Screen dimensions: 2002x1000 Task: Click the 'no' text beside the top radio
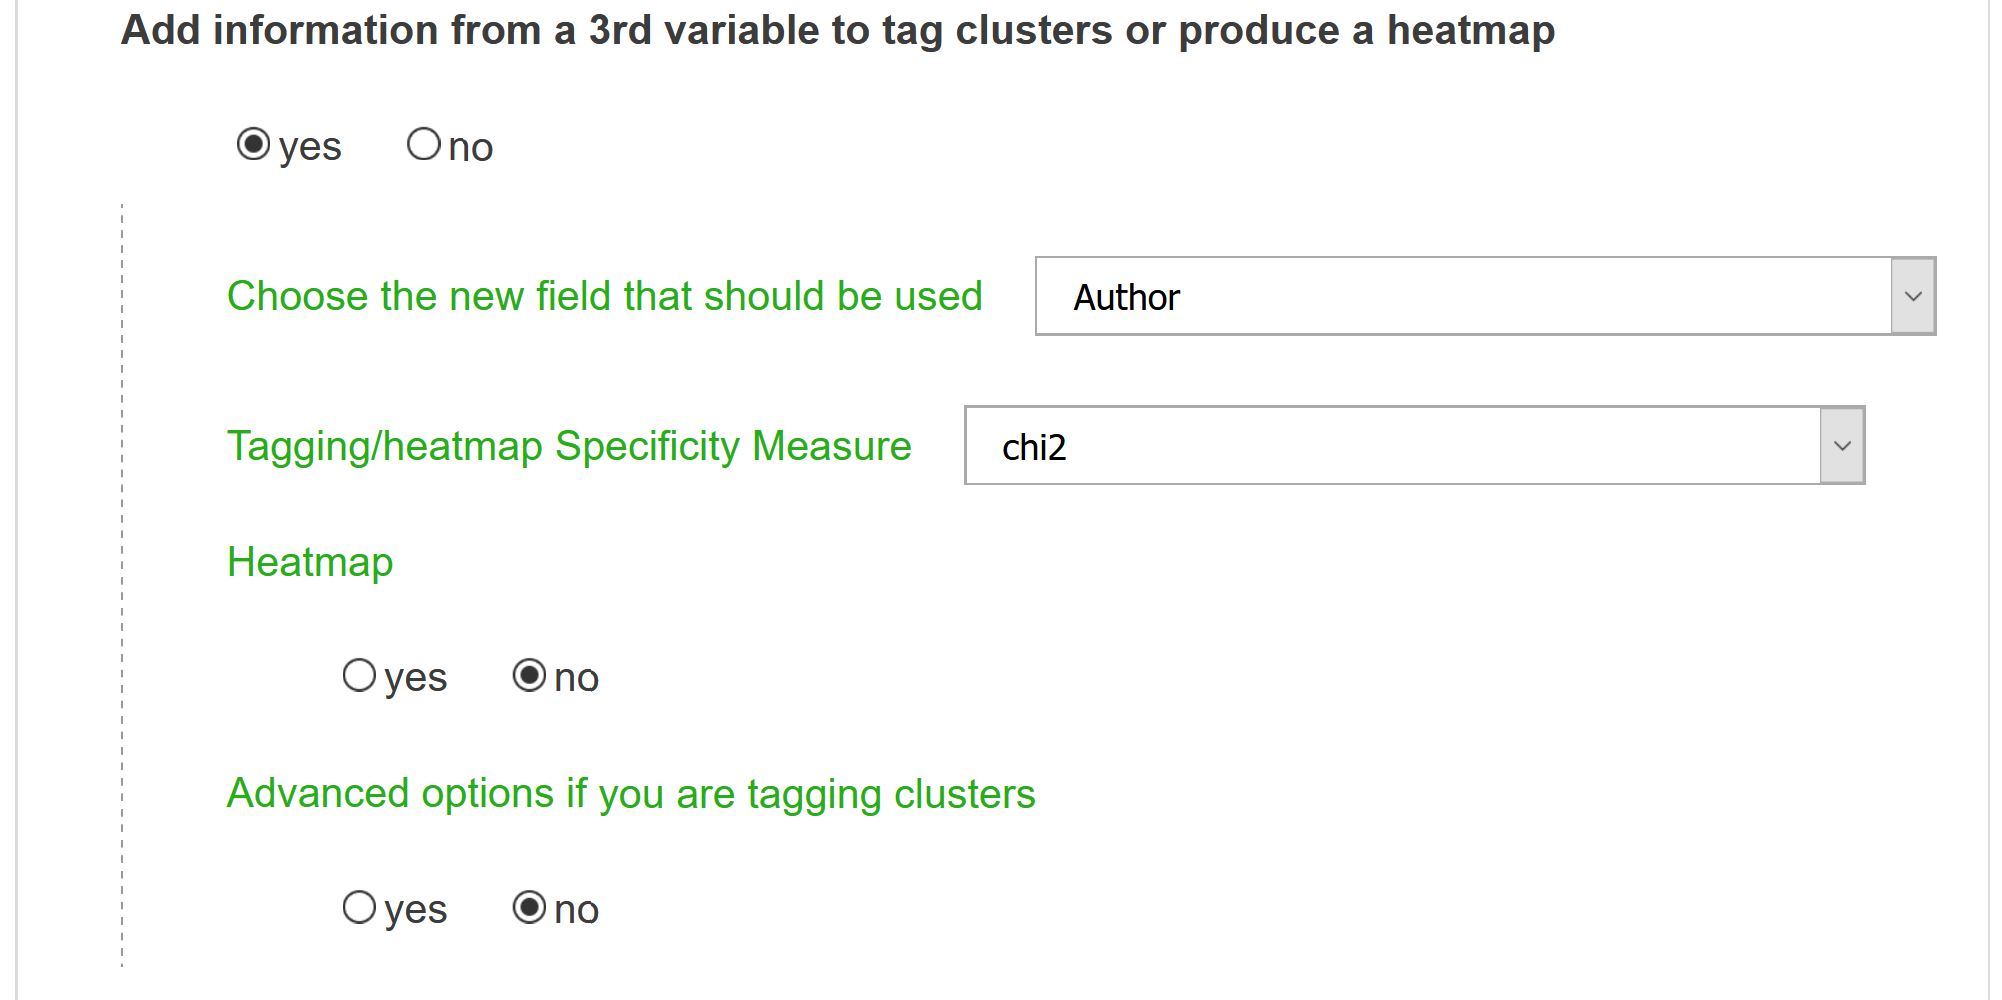(x=470, y=148)
